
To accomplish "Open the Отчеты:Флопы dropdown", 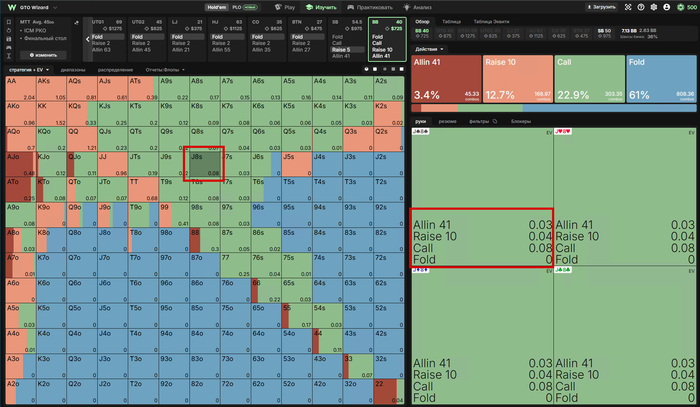I will click(165, 70).
